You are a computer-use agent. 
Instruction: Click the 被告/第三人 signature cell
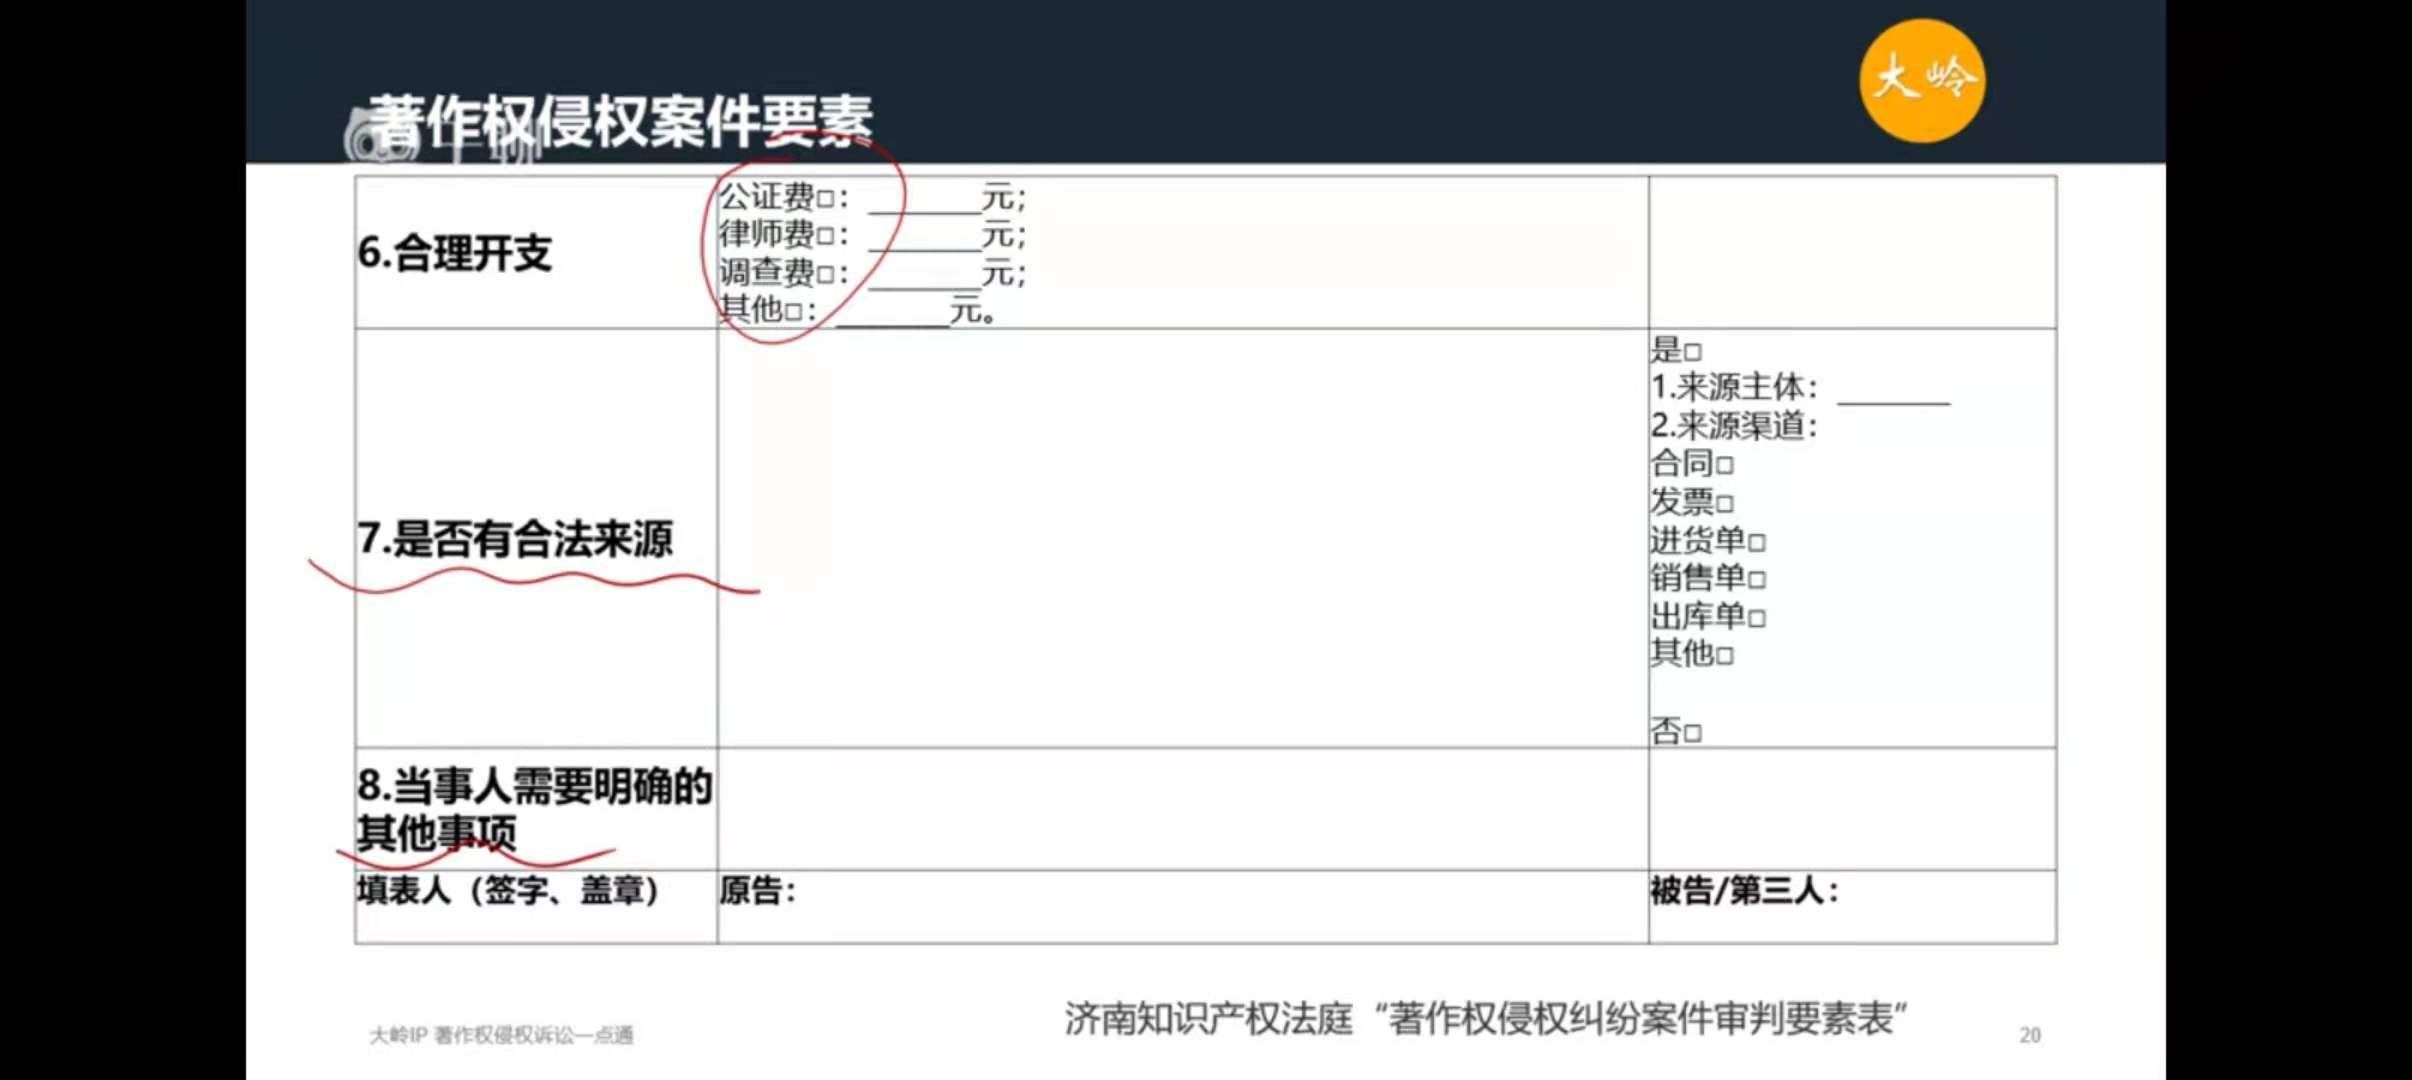tap(1850, 906)
